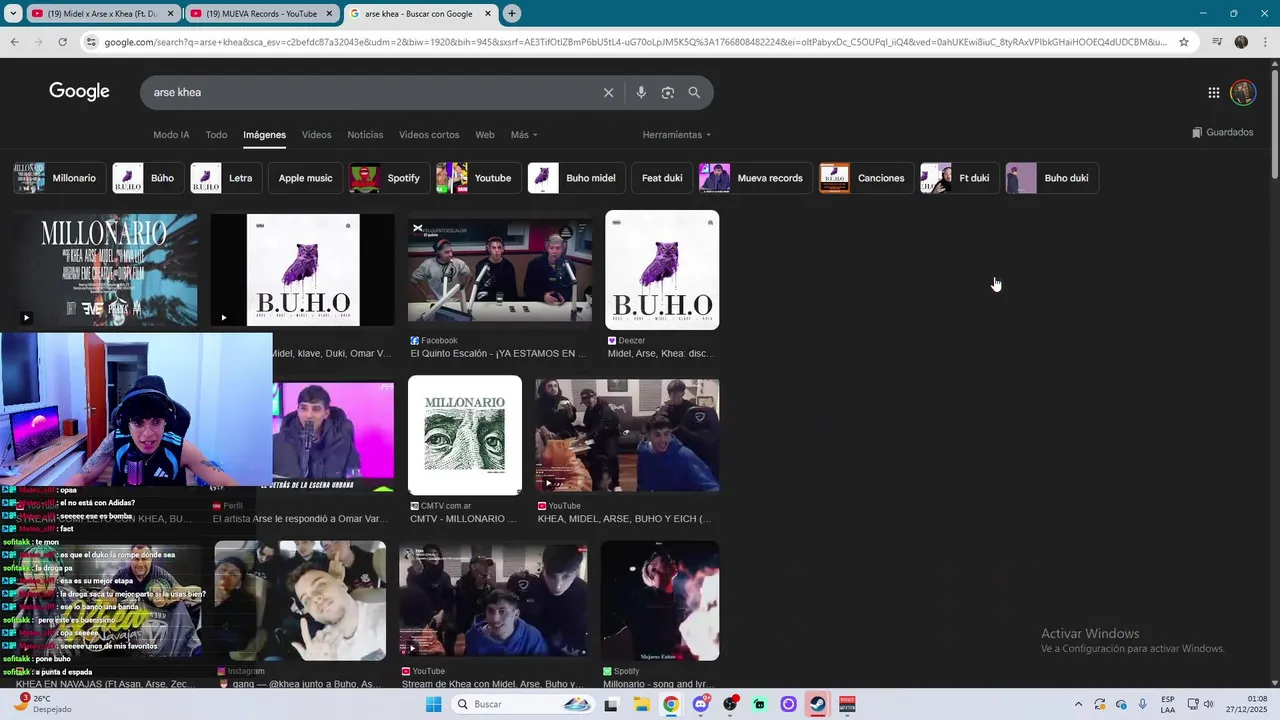This screenshot has height=720, width=1280.
Task: Clear the search box with the X icon
Action: click(608, 92)
